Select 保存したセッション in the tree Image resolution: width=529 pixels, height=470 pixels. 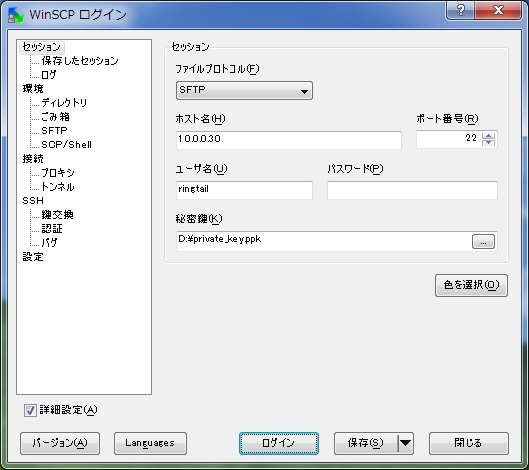point(80,61)
